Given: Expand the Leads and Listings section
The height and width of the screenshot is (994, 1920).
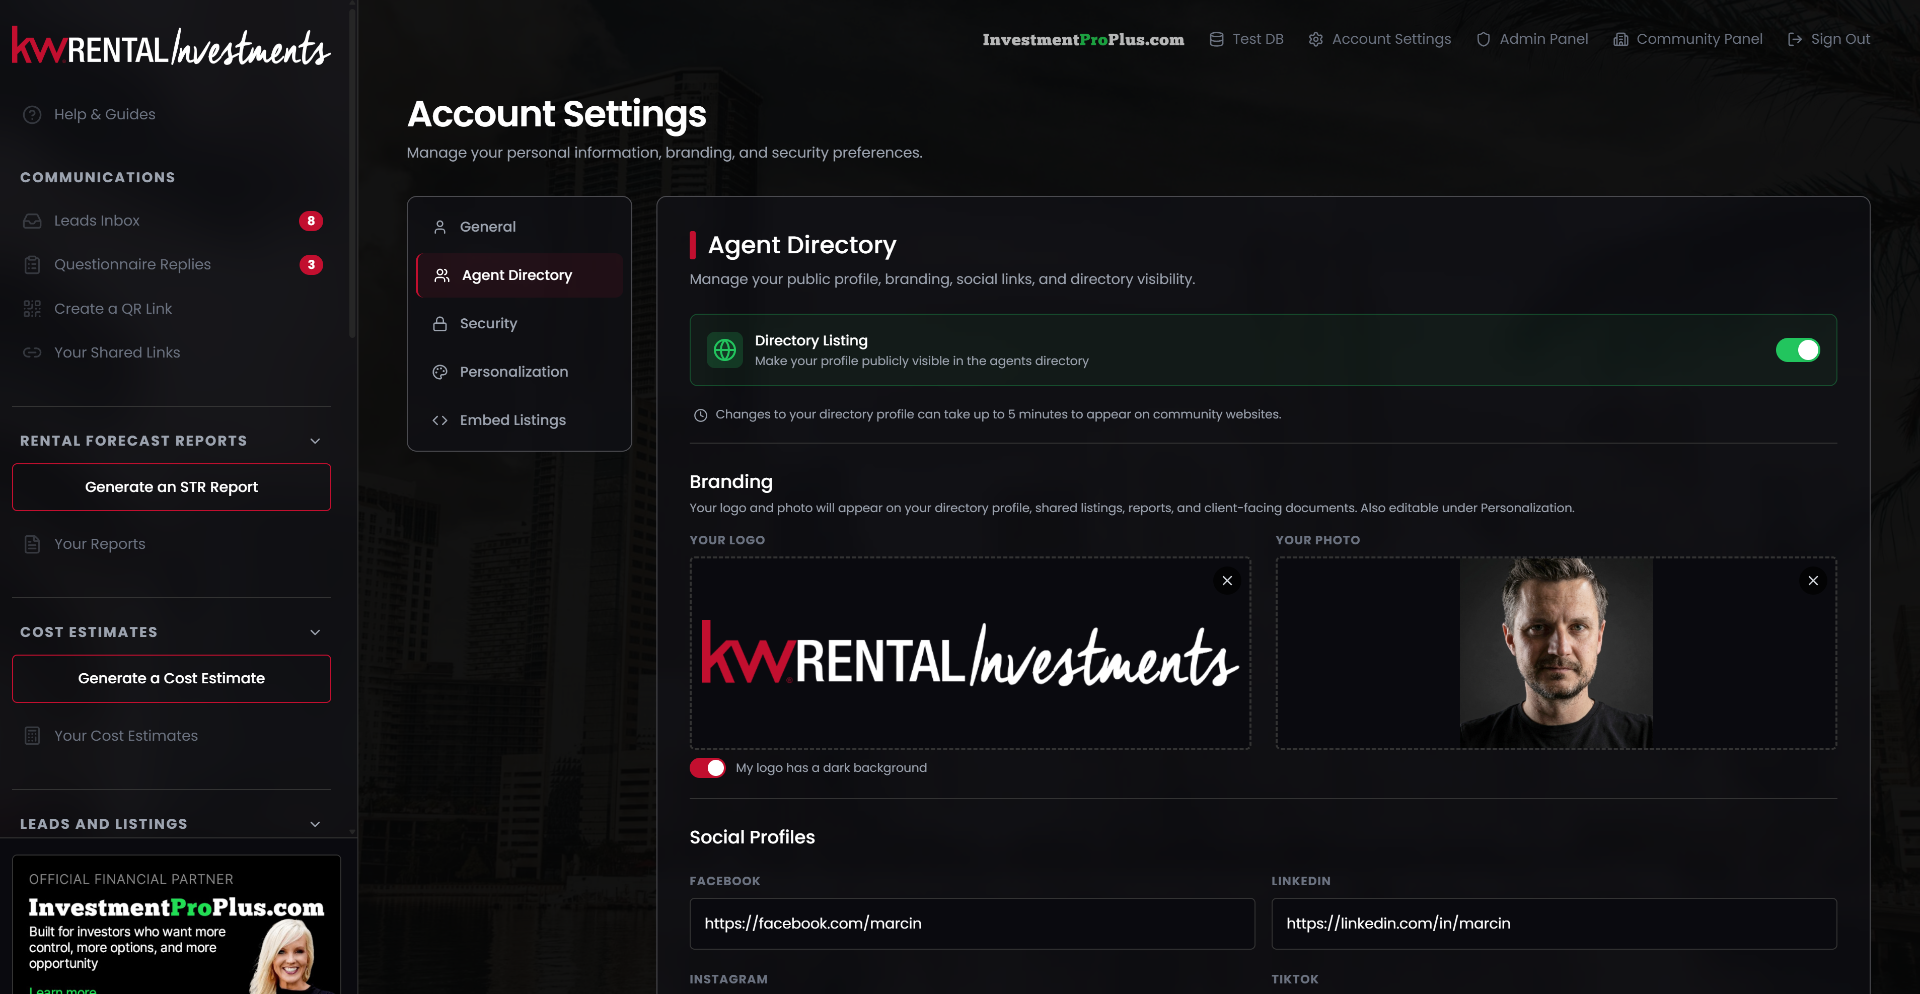Looking at the screenshot, I should [315, 824].
